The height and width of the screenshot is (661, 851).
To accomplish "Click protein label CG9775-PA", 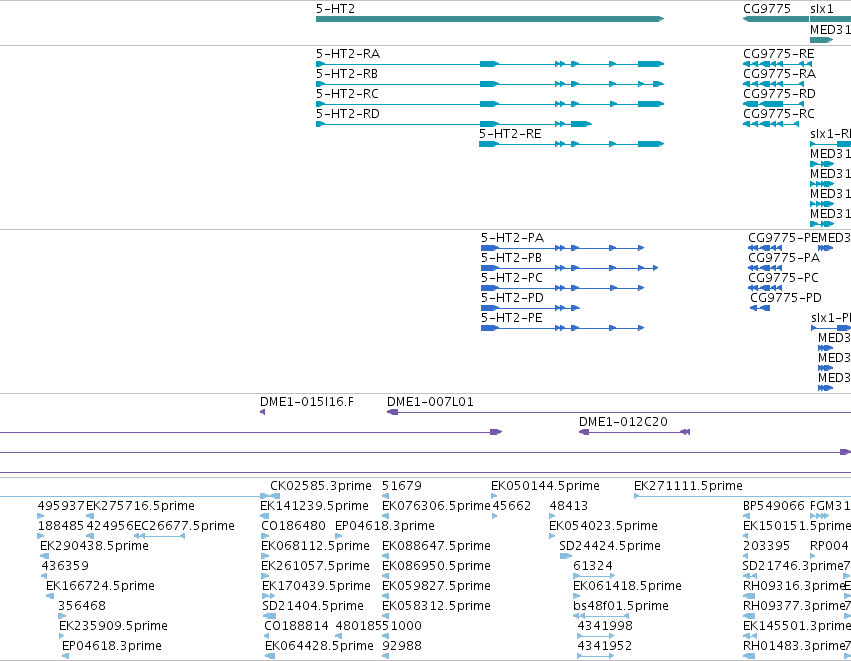I will (784, 258).
